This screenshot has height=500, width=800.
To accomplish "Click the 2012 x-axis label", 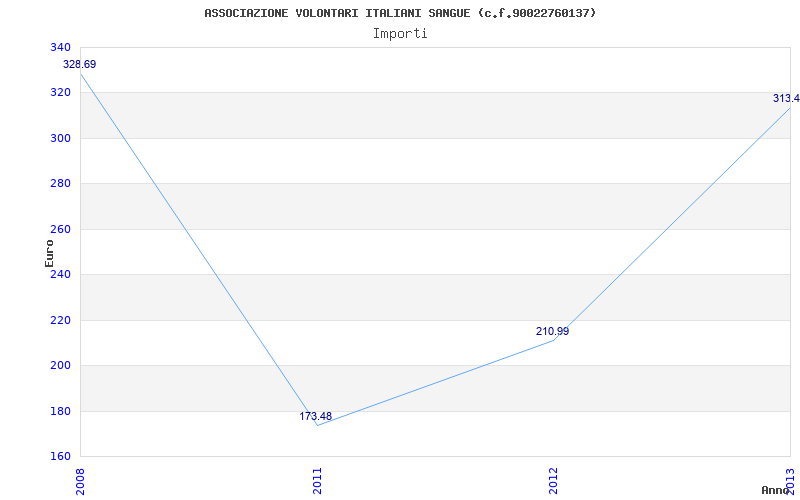I will point(554,481).
